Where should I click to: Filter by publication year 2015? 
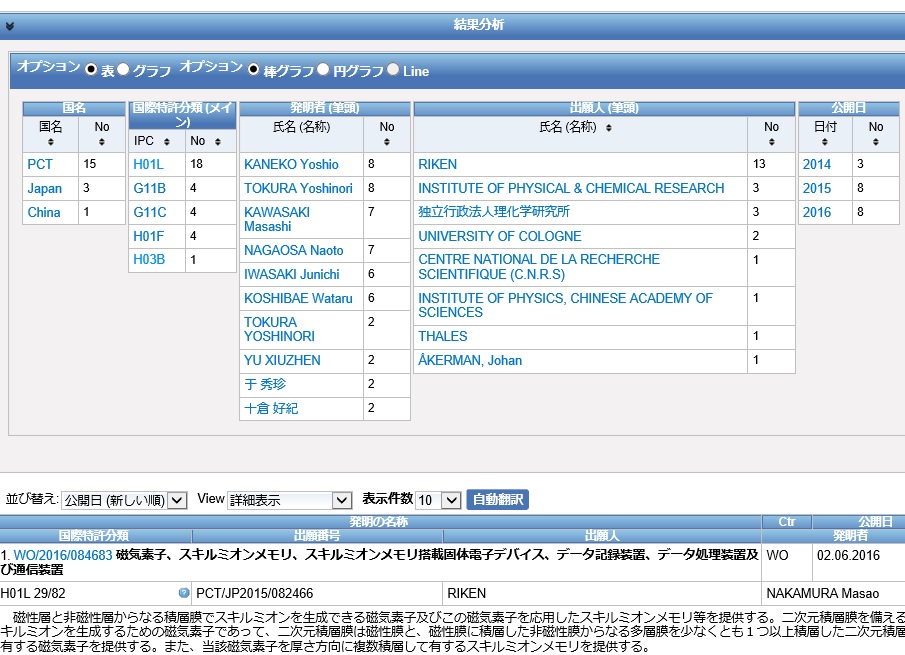coord(817,189)
